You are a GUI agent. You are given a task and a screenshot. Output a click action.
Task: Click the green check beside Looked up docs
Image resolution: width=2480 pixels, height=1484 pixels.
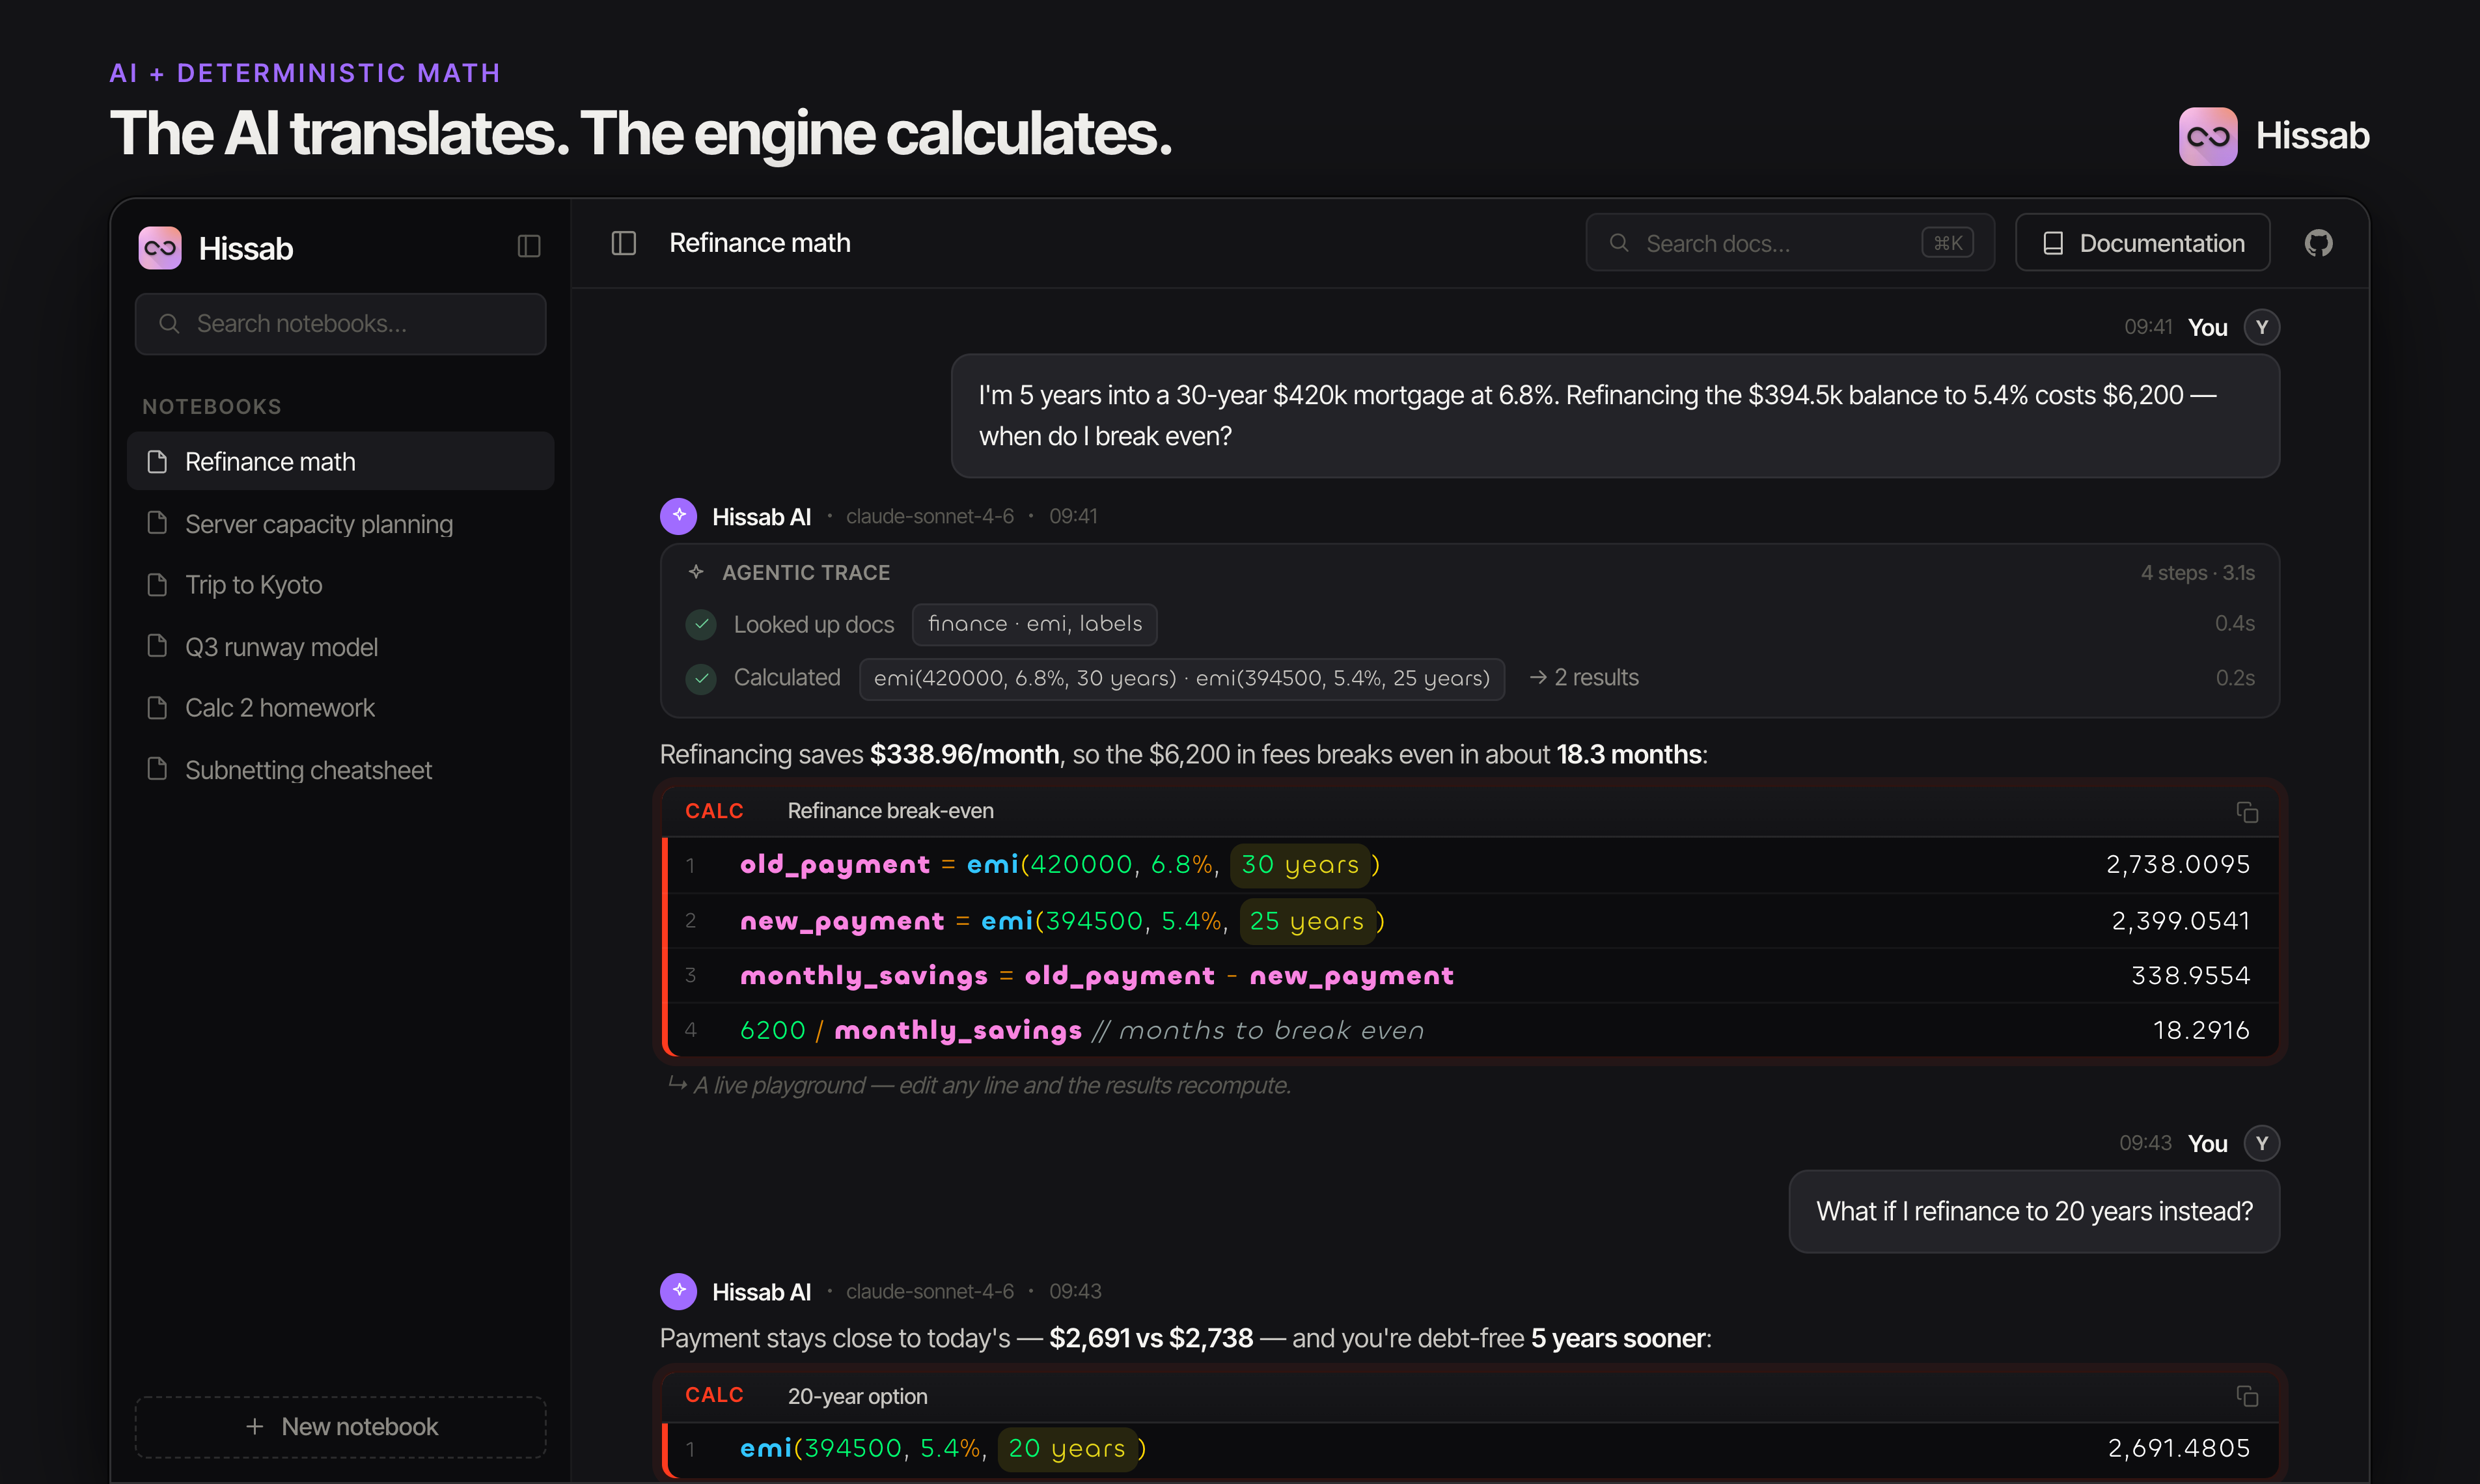(701, 624)
